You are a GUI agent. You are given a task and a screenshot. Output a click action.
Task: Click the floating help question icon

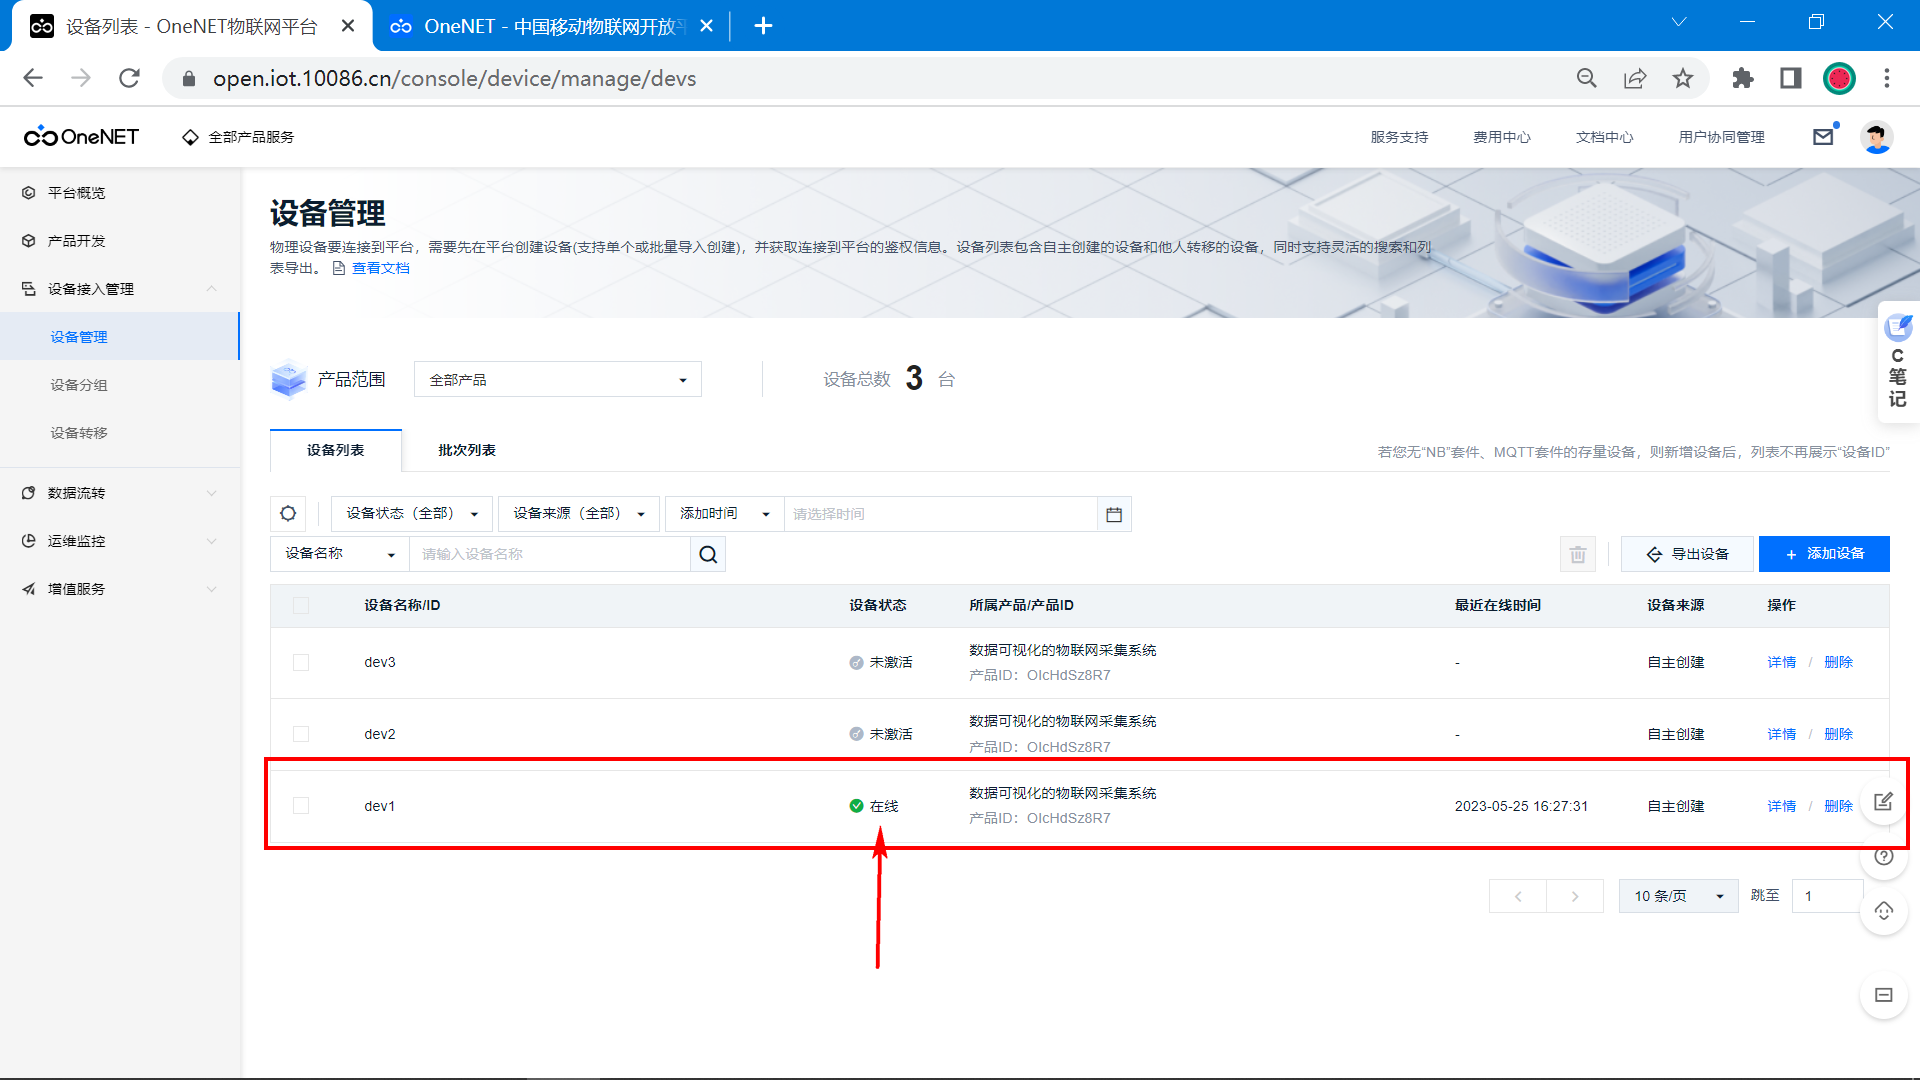click(x=1884, y=856)
